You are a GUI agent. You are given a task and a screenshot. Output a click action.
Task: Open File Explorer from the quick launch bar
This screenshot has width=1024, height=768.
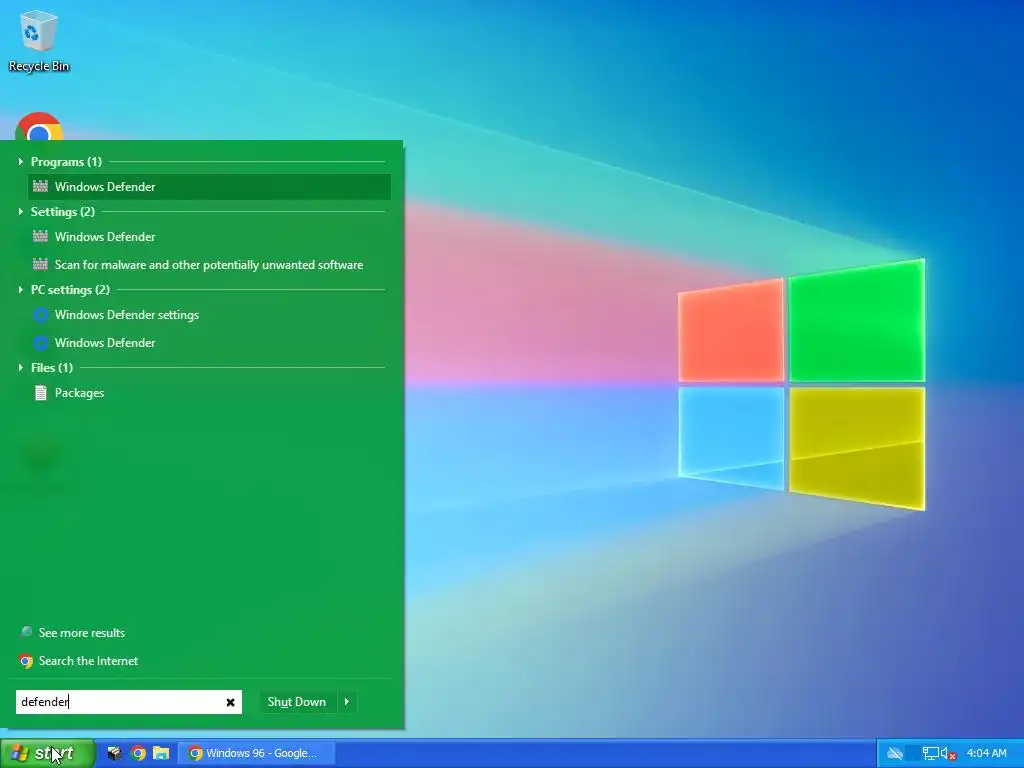(161, 753)
